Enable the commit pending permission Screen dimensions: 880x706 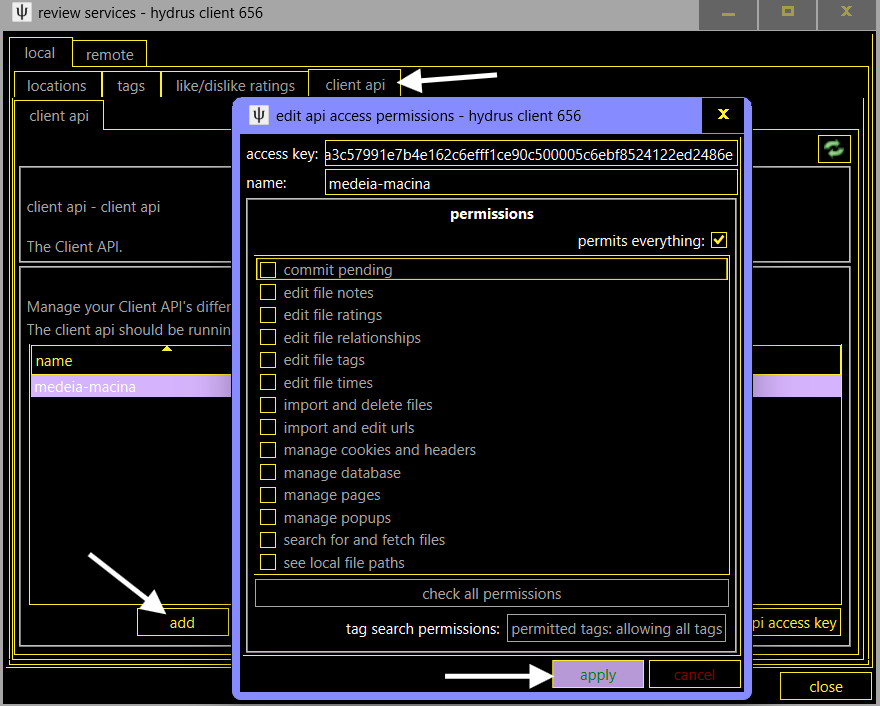click(268, 270)
